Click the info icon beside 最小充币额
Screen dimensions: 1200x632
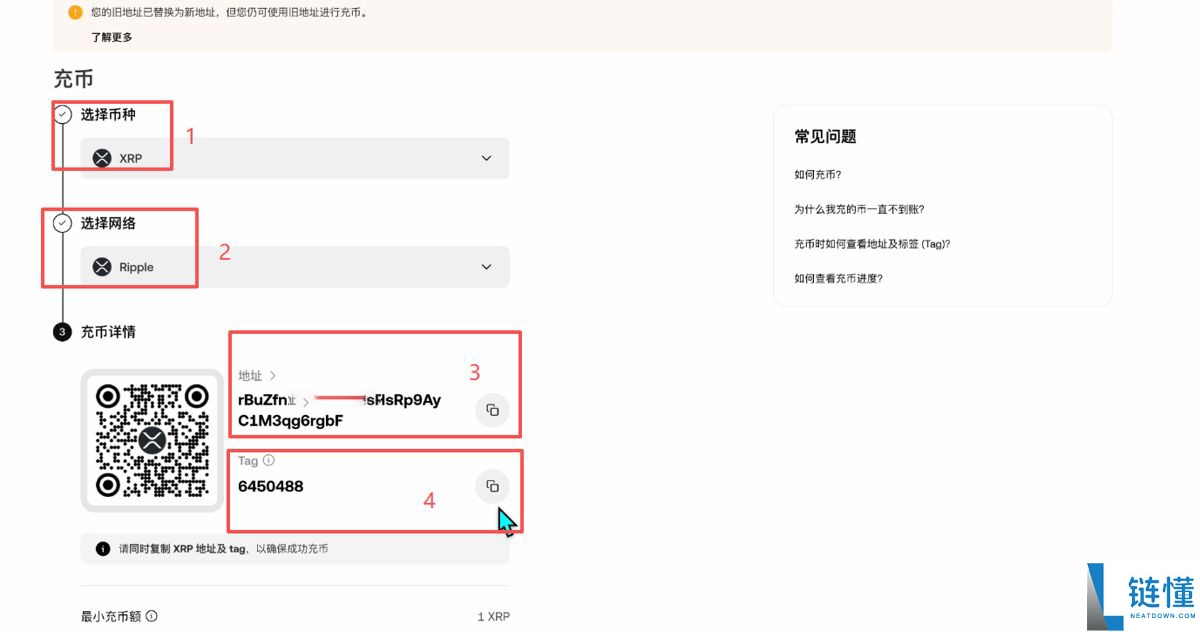150,616
